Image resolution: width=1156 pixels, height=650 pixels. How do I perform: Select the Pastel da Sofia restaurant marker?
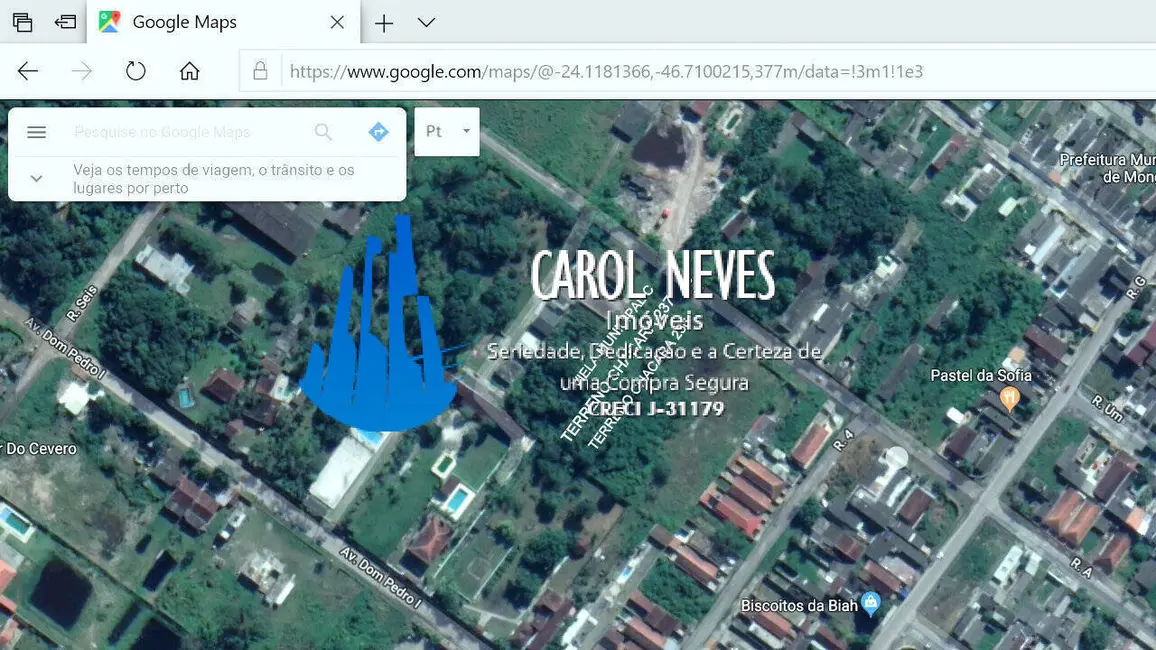(1010, 397)
